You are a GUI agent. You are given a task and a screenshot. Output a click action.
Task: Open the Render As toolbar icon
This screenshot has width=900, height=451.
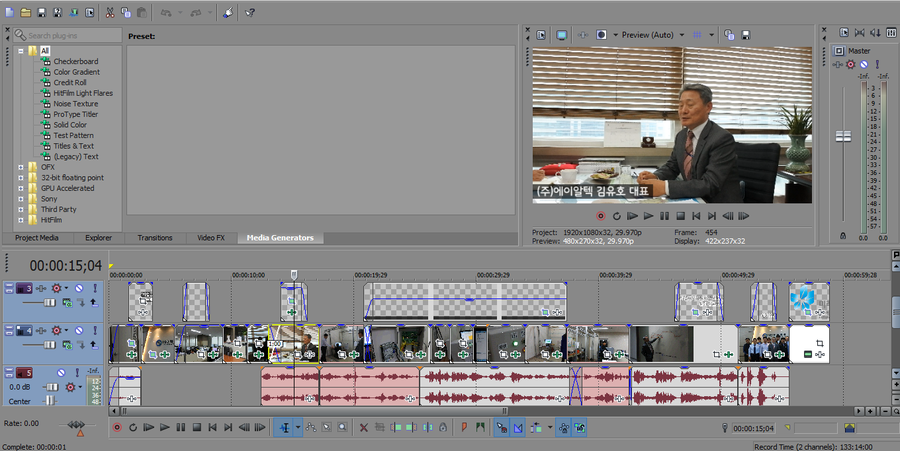[x=73, y=12]
